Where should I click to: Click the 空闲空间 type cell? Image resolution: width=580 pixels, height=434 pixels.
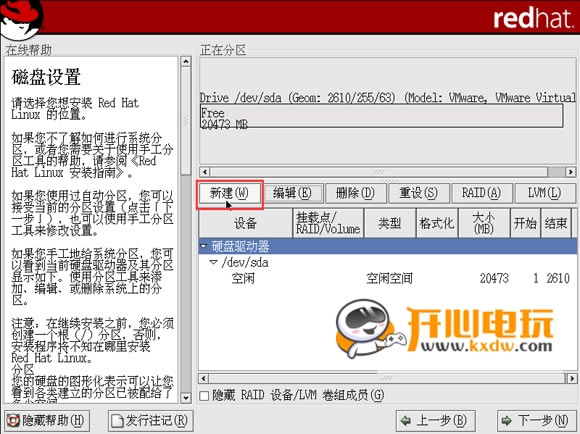pos(389,278)
